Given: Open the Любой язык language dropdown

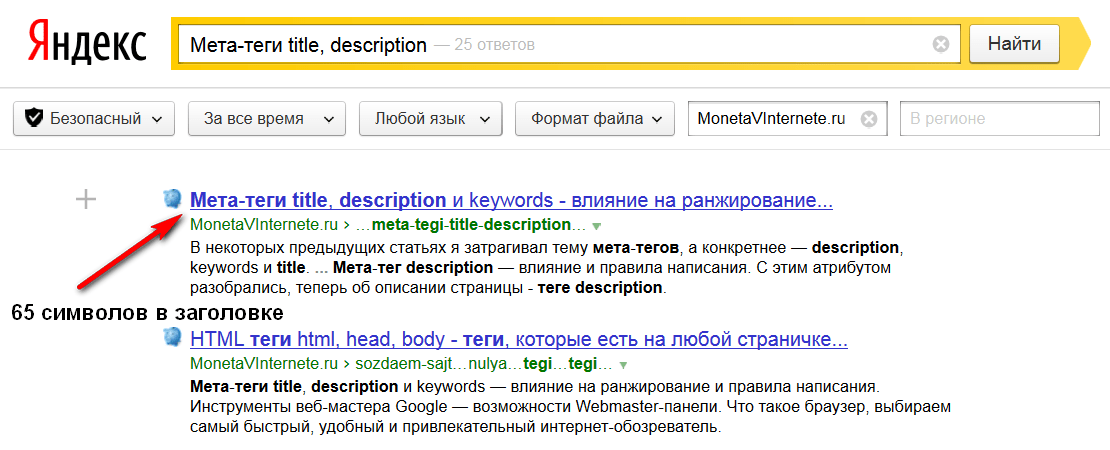Looking at the screenshot, I should pyautogui.click(x=431, y=119).
